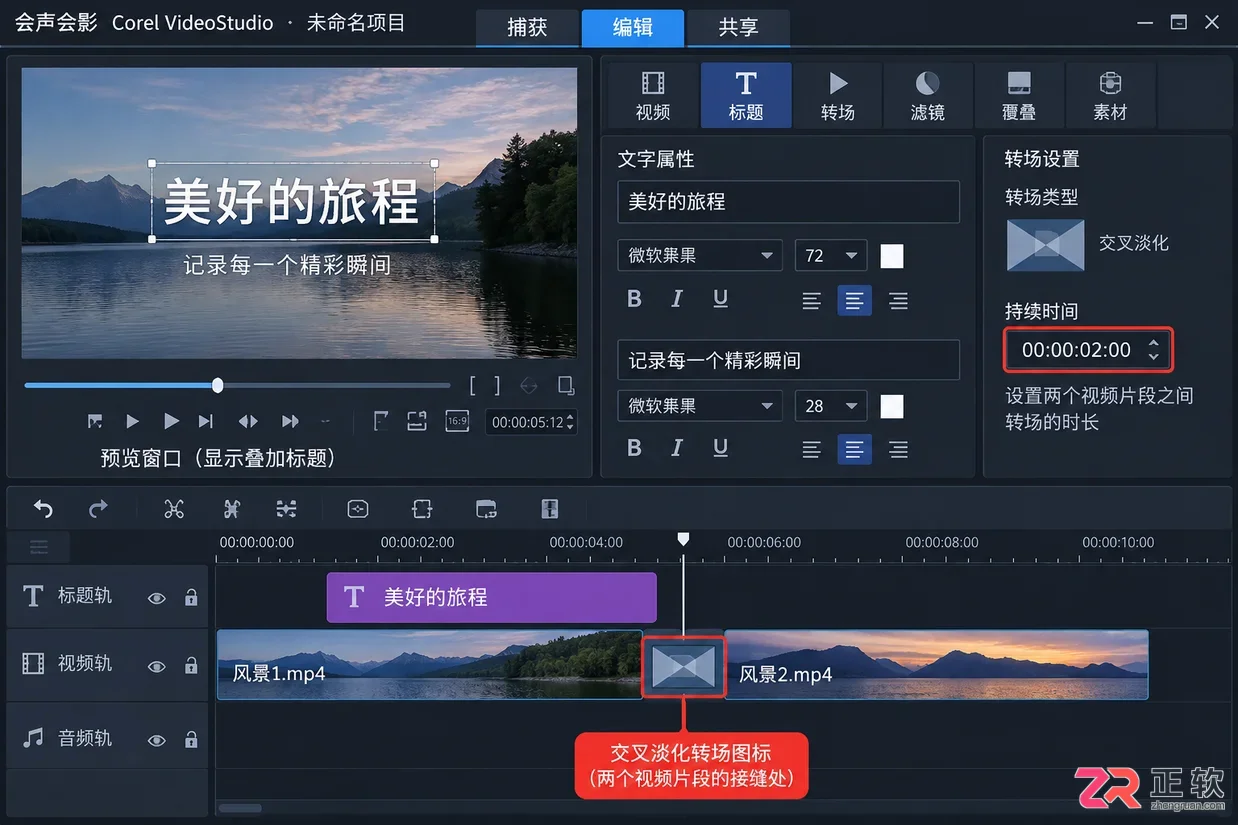Toggle bold for 记录每一个精彩瞬间 subtitle
The width and height of the screenshot is (1238, 825).
[x=634, y=448]
